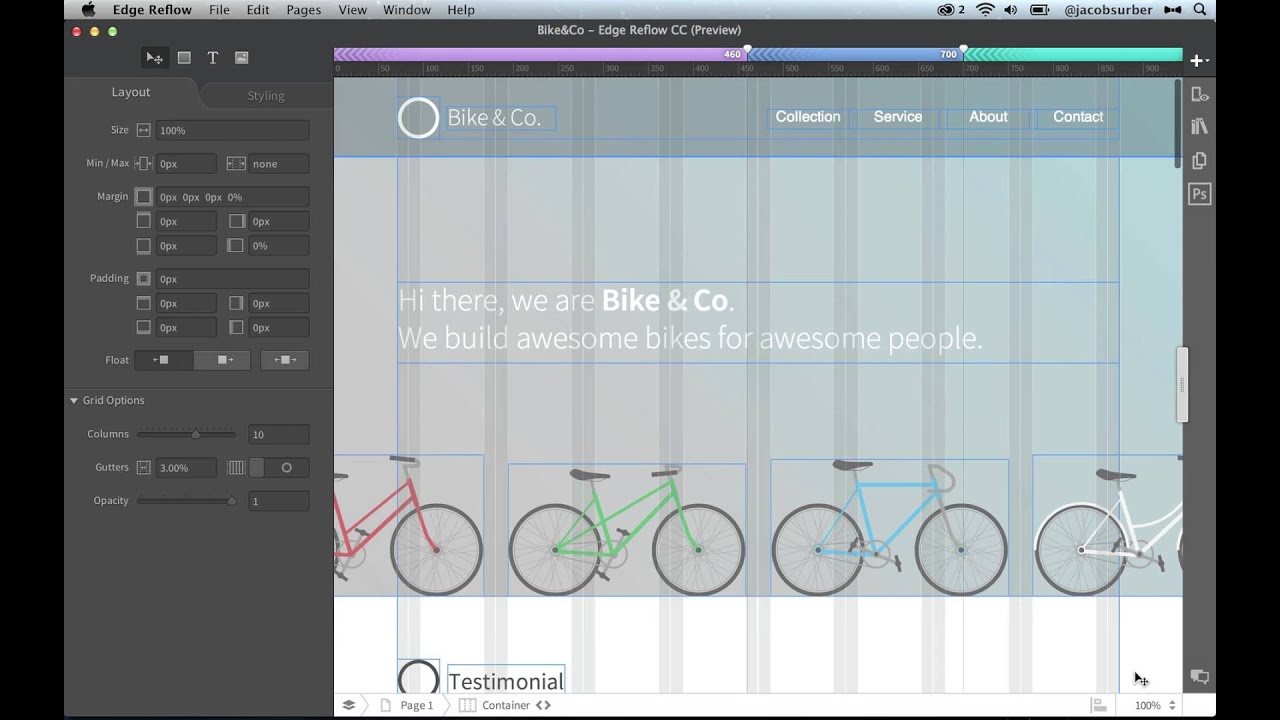Open the Library panel icon
Image resolution: width=1280 pixels, height=720 pixels.
[1200, 127]
